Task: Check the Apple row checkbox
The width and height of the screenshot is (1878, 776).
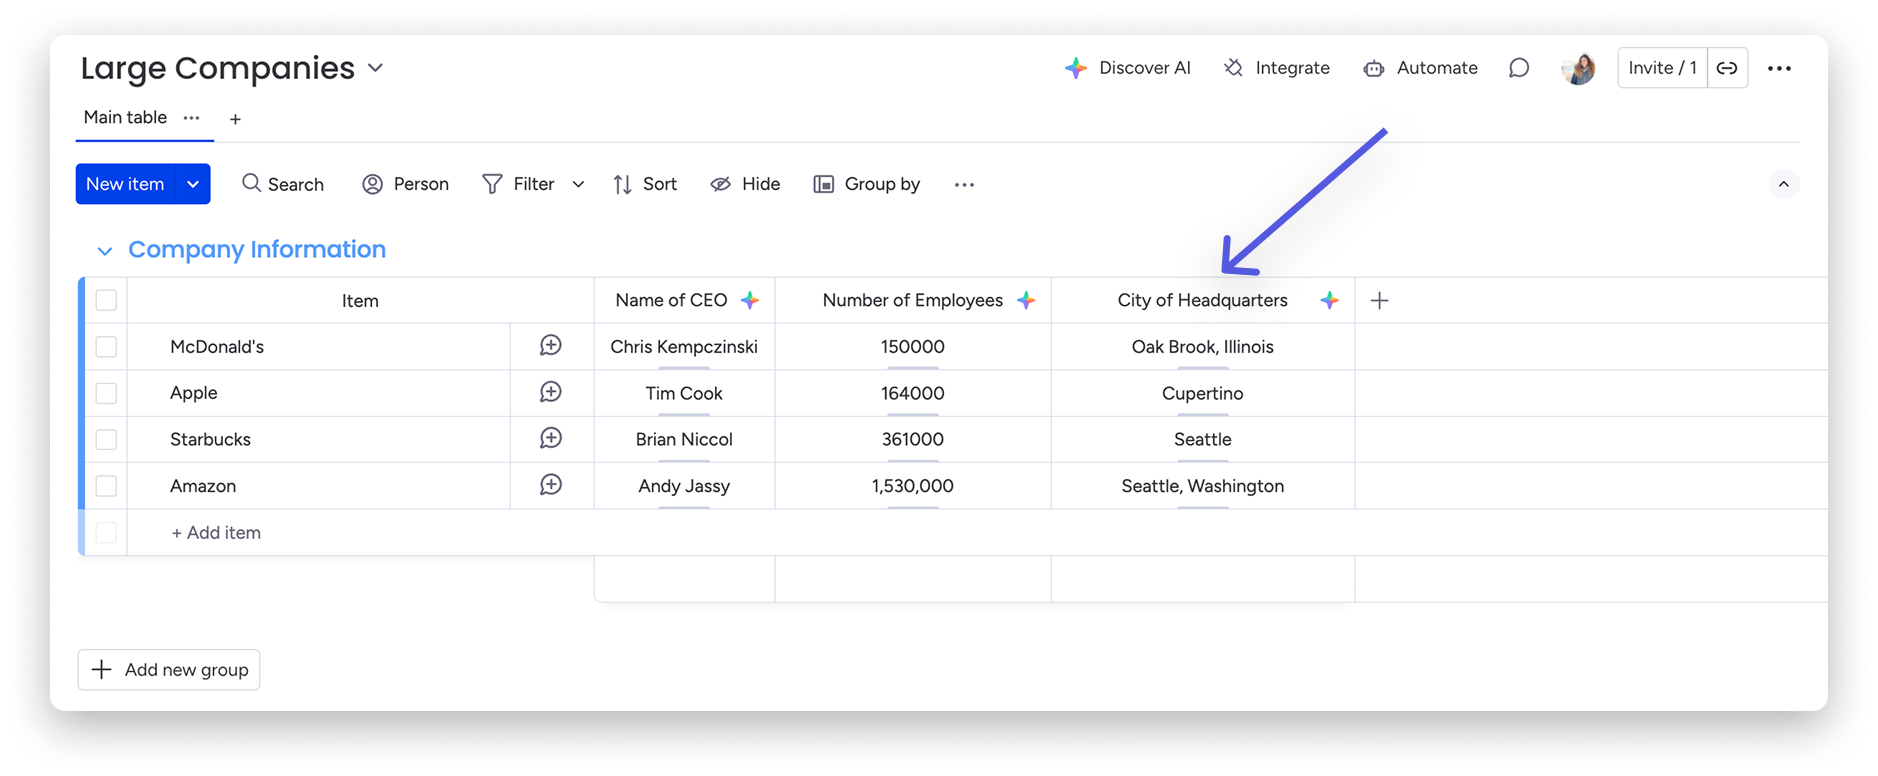Action: 106,393
